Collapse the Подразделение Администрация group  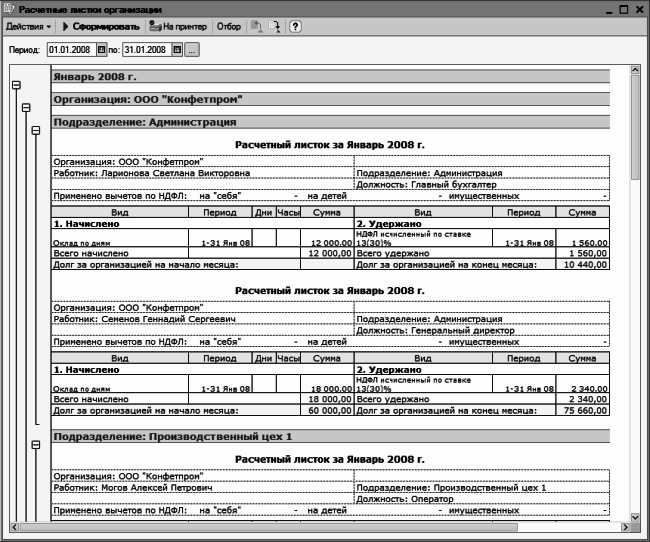pyautogui.click(x=36, y=131)
